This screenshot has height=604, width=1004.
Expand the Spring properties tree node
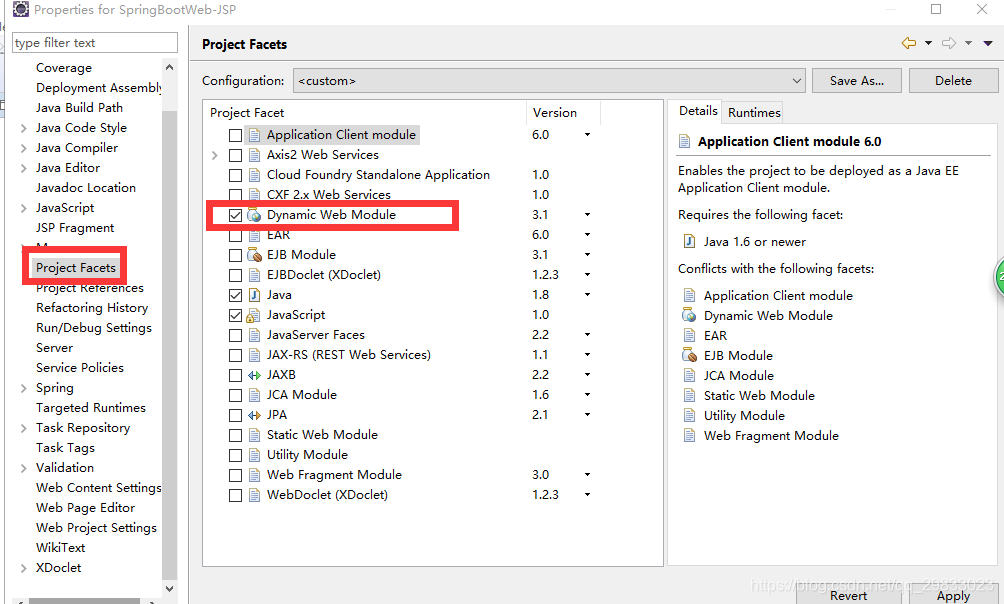tap(24, 388)
